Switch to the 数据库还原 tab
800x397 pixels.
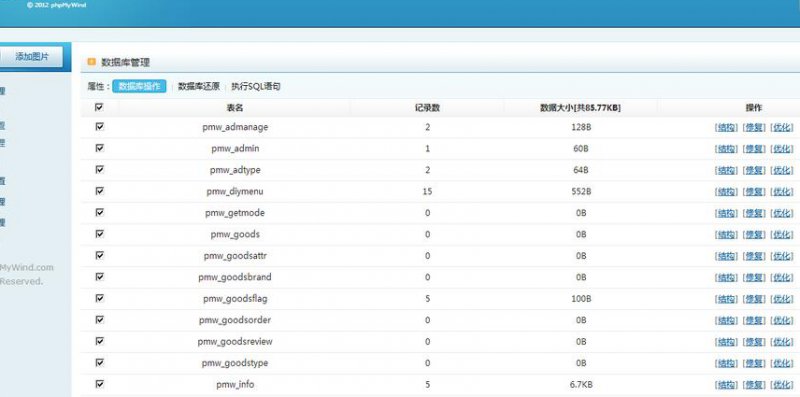(x=198, y=86)
